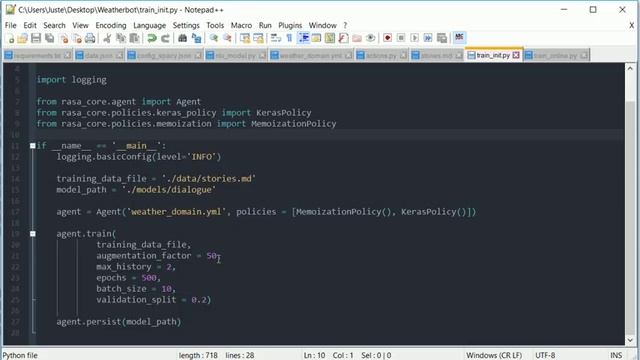Save the current file with the floppy icon
This screenshot has width=640, height=360.
point(36,38)
